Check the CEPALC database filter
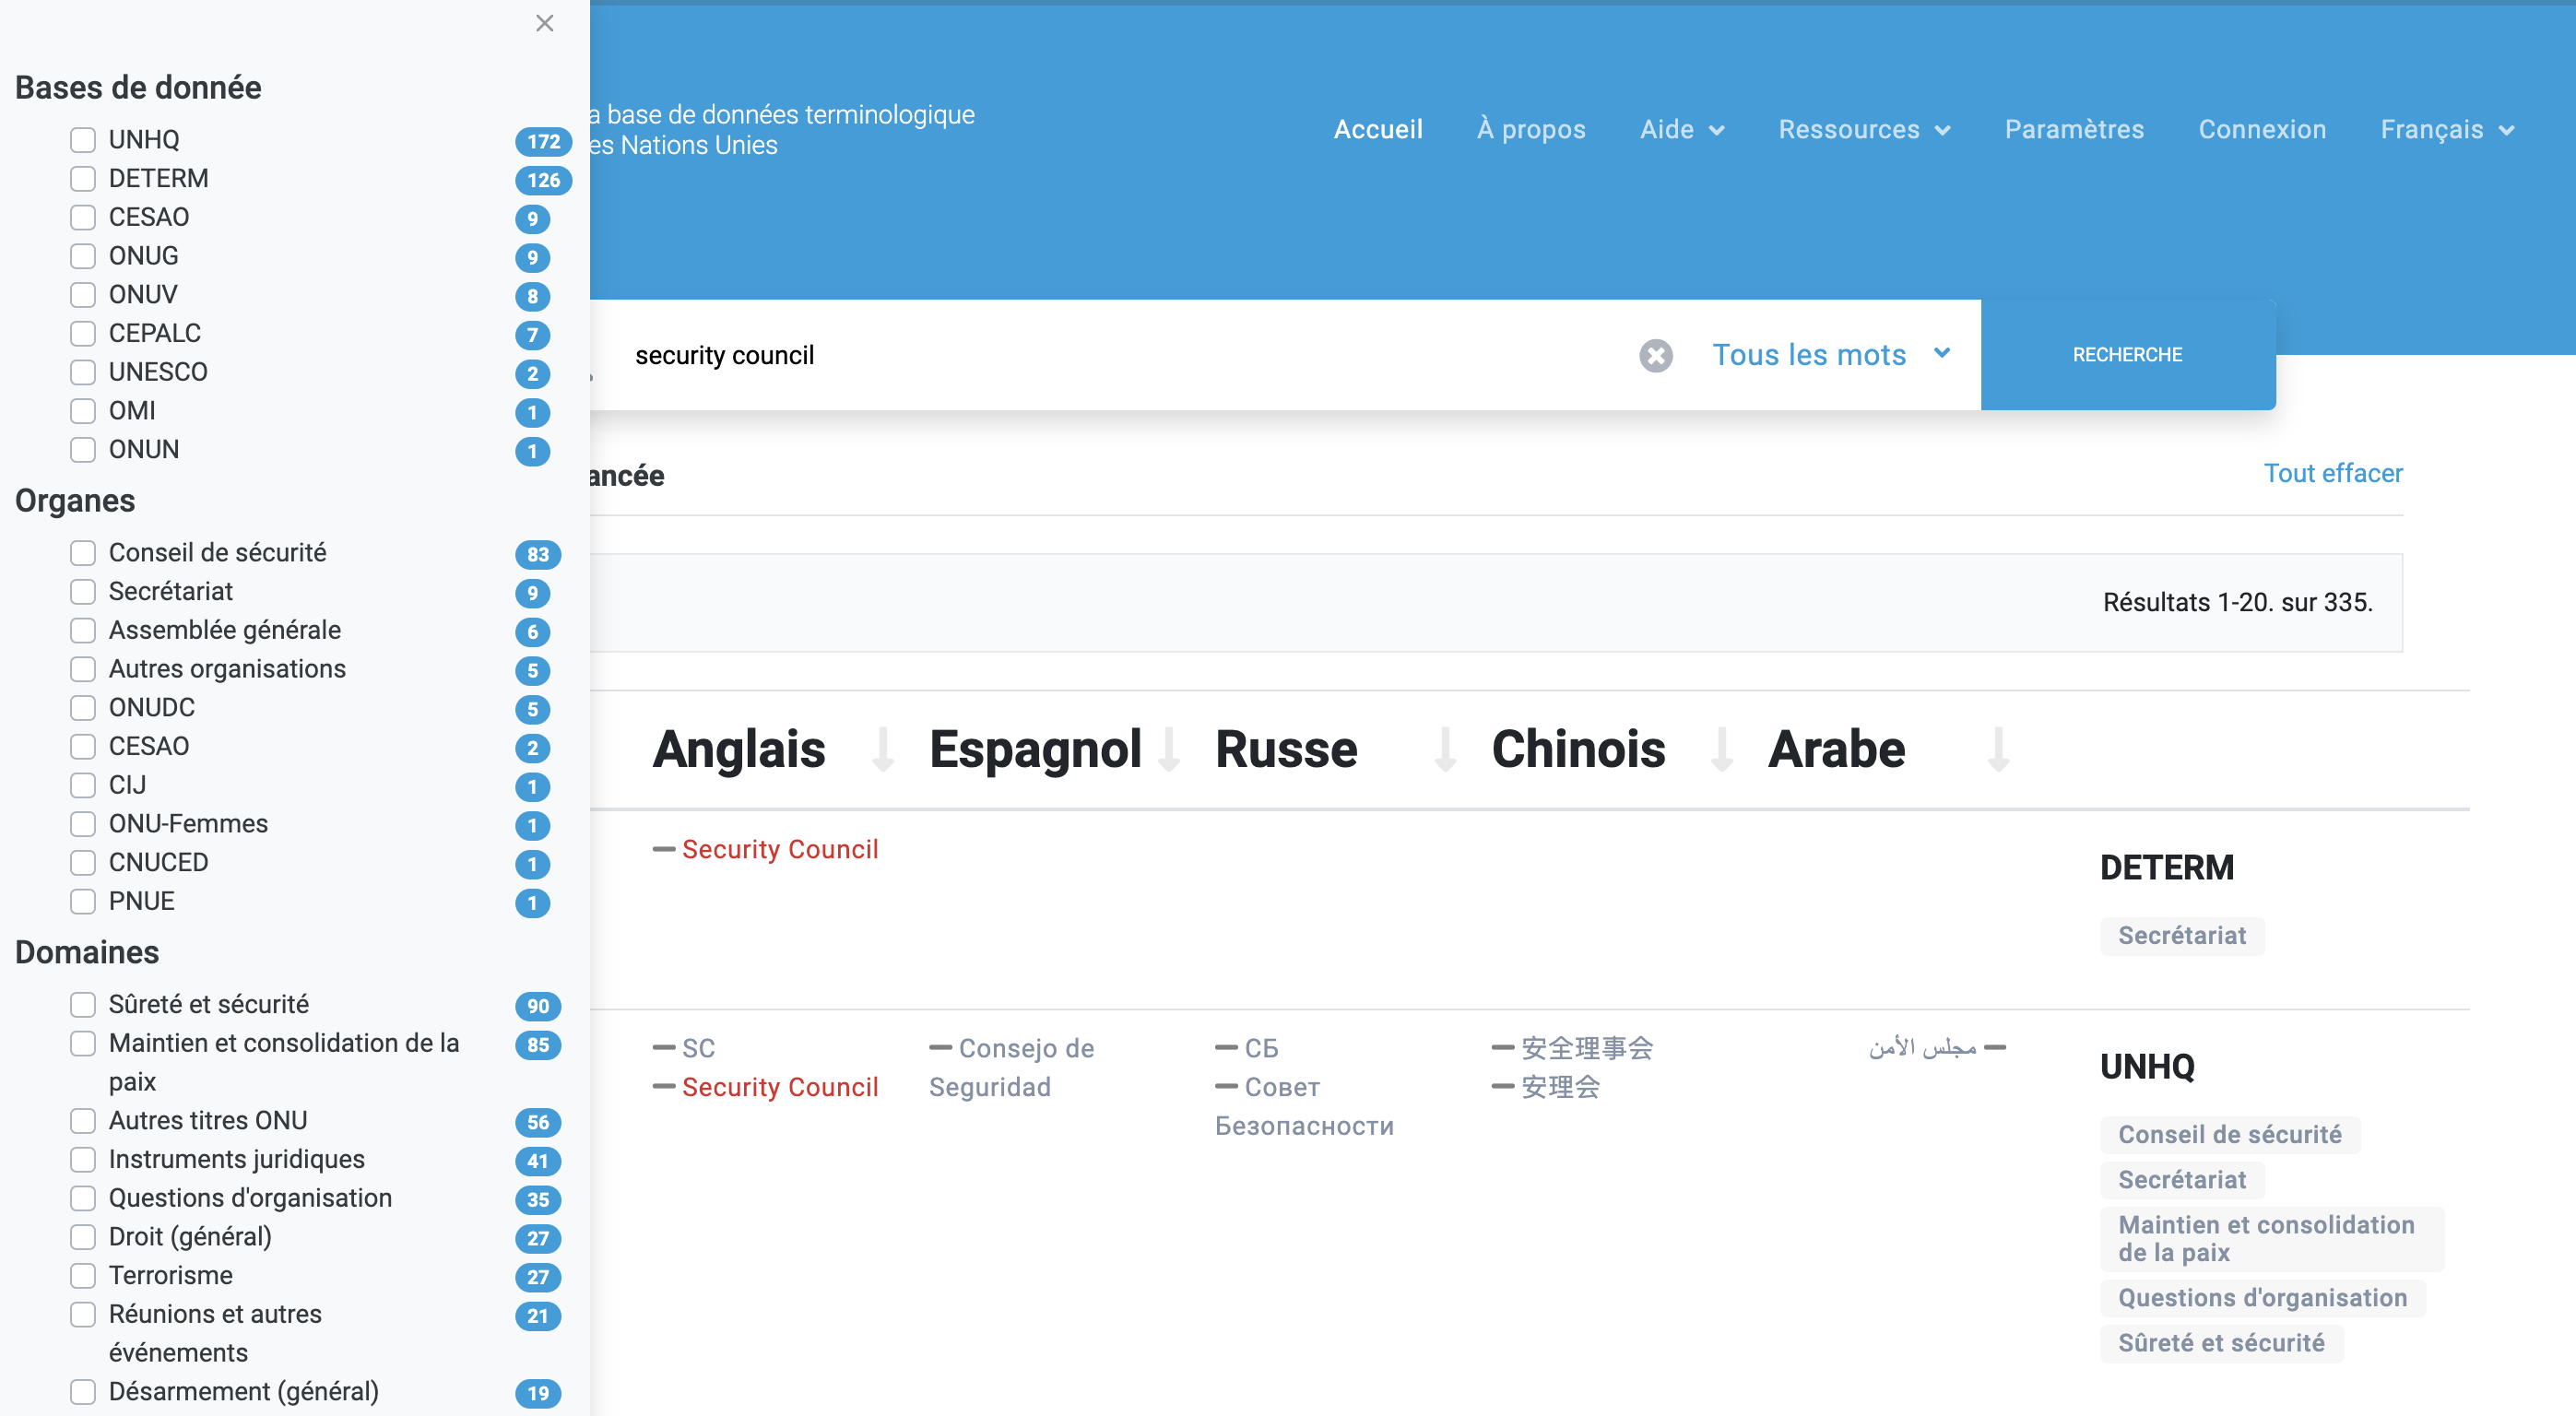Image resolution: width=2576 pixels, height=1416 pixels. click(83, 333)
